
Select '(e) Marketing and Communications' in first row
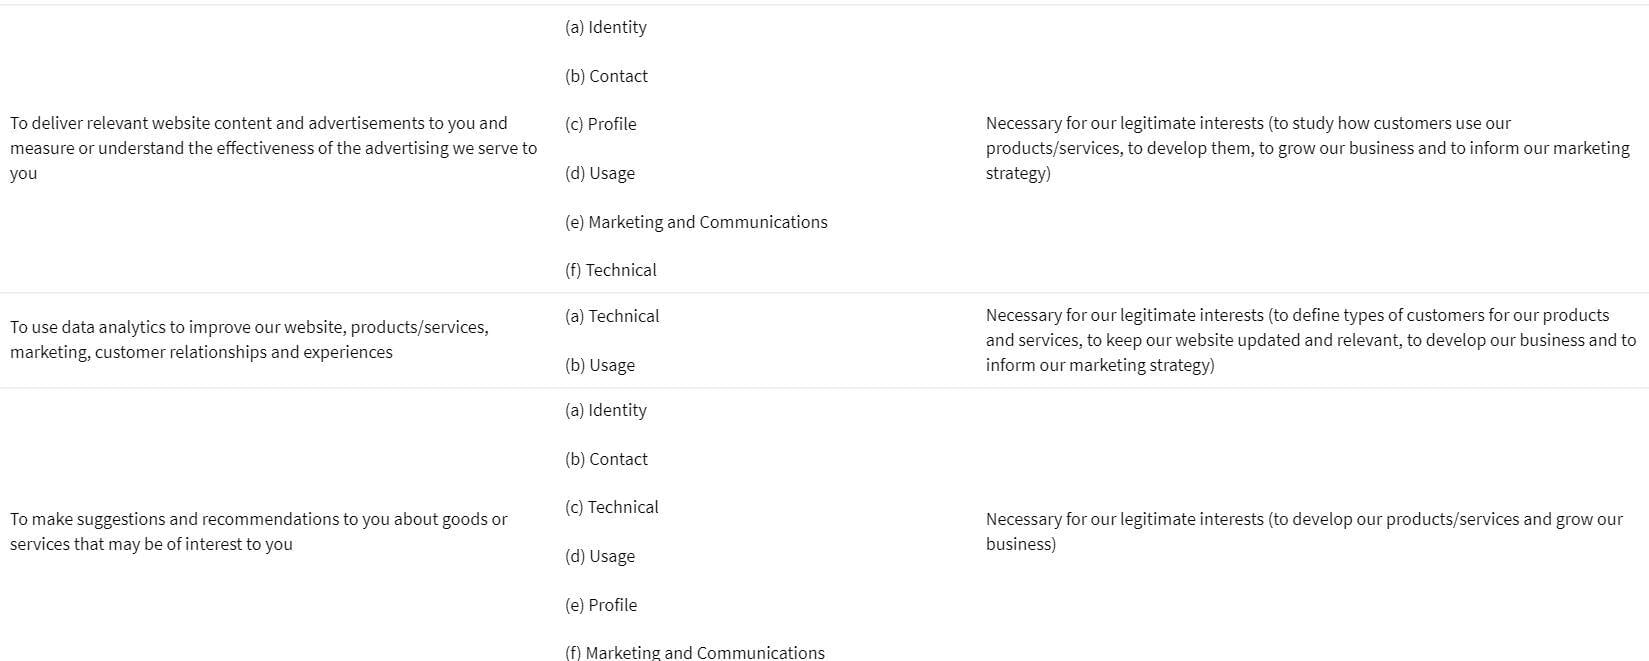[x=696, y=222]
